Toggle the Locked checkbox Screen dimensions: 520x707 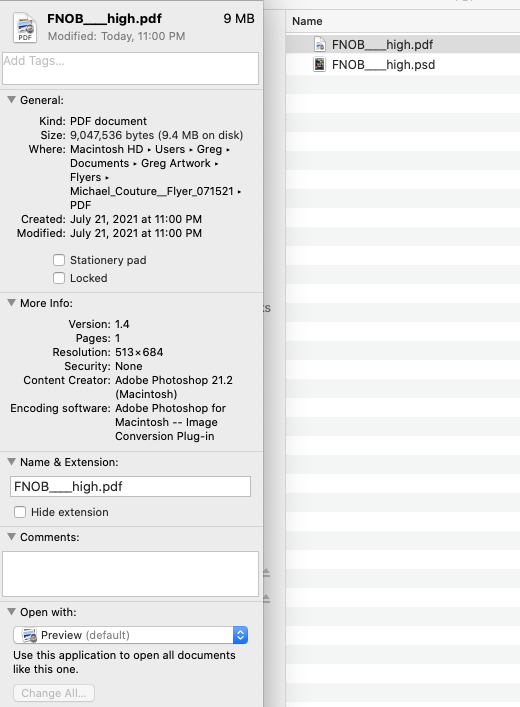click(x=59, y=278)
